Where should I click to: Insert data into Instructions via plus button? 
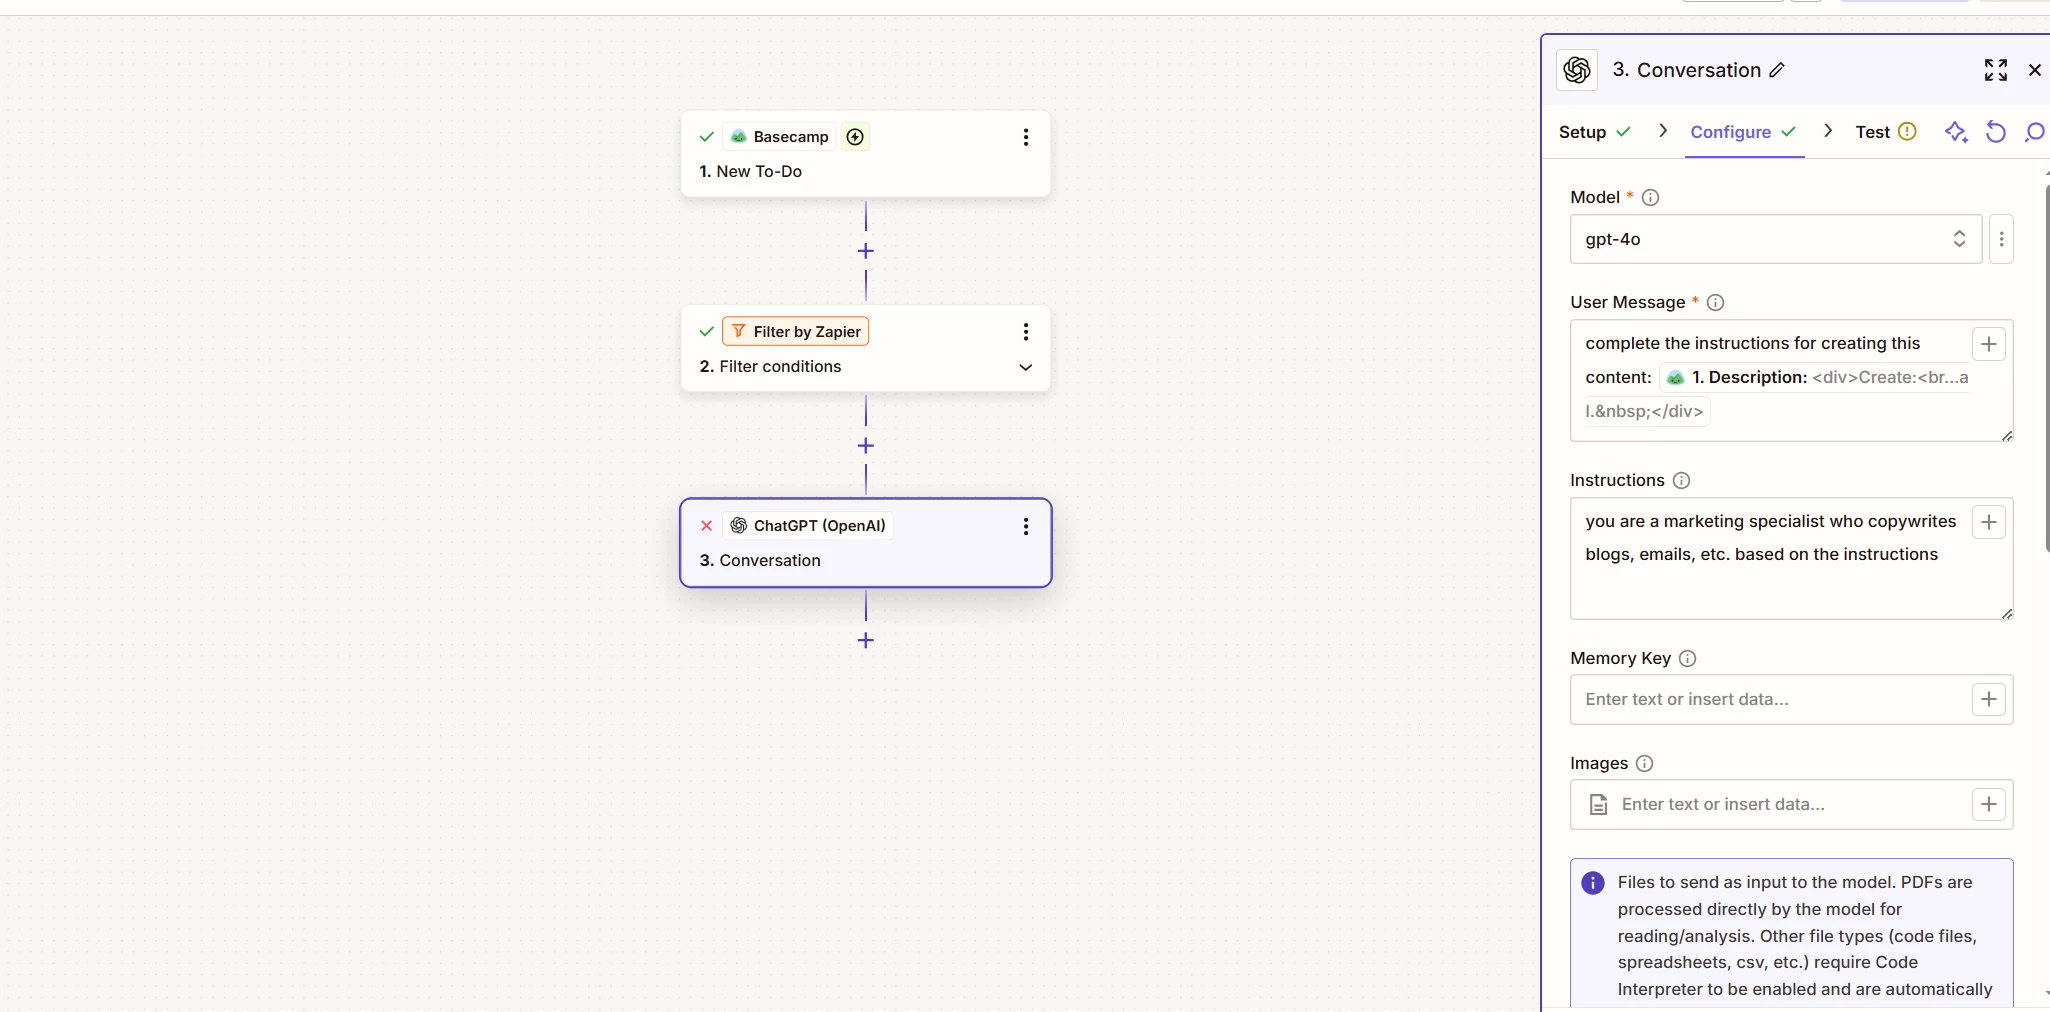pyautogui.click(x=1989, y=522)
